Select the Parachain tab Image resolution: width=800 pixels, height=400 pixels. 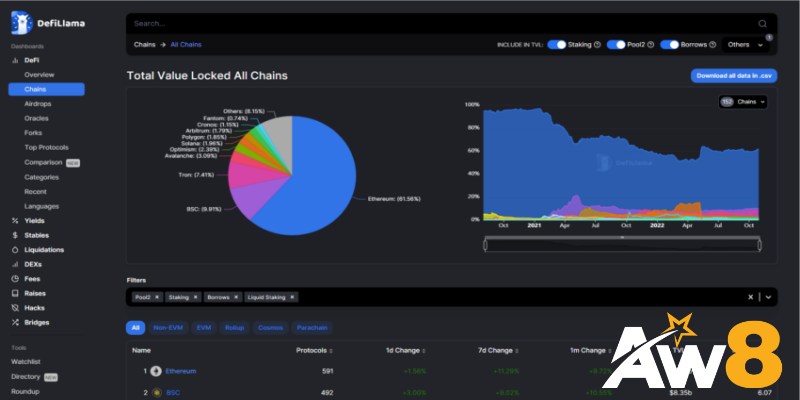[312, 328]
